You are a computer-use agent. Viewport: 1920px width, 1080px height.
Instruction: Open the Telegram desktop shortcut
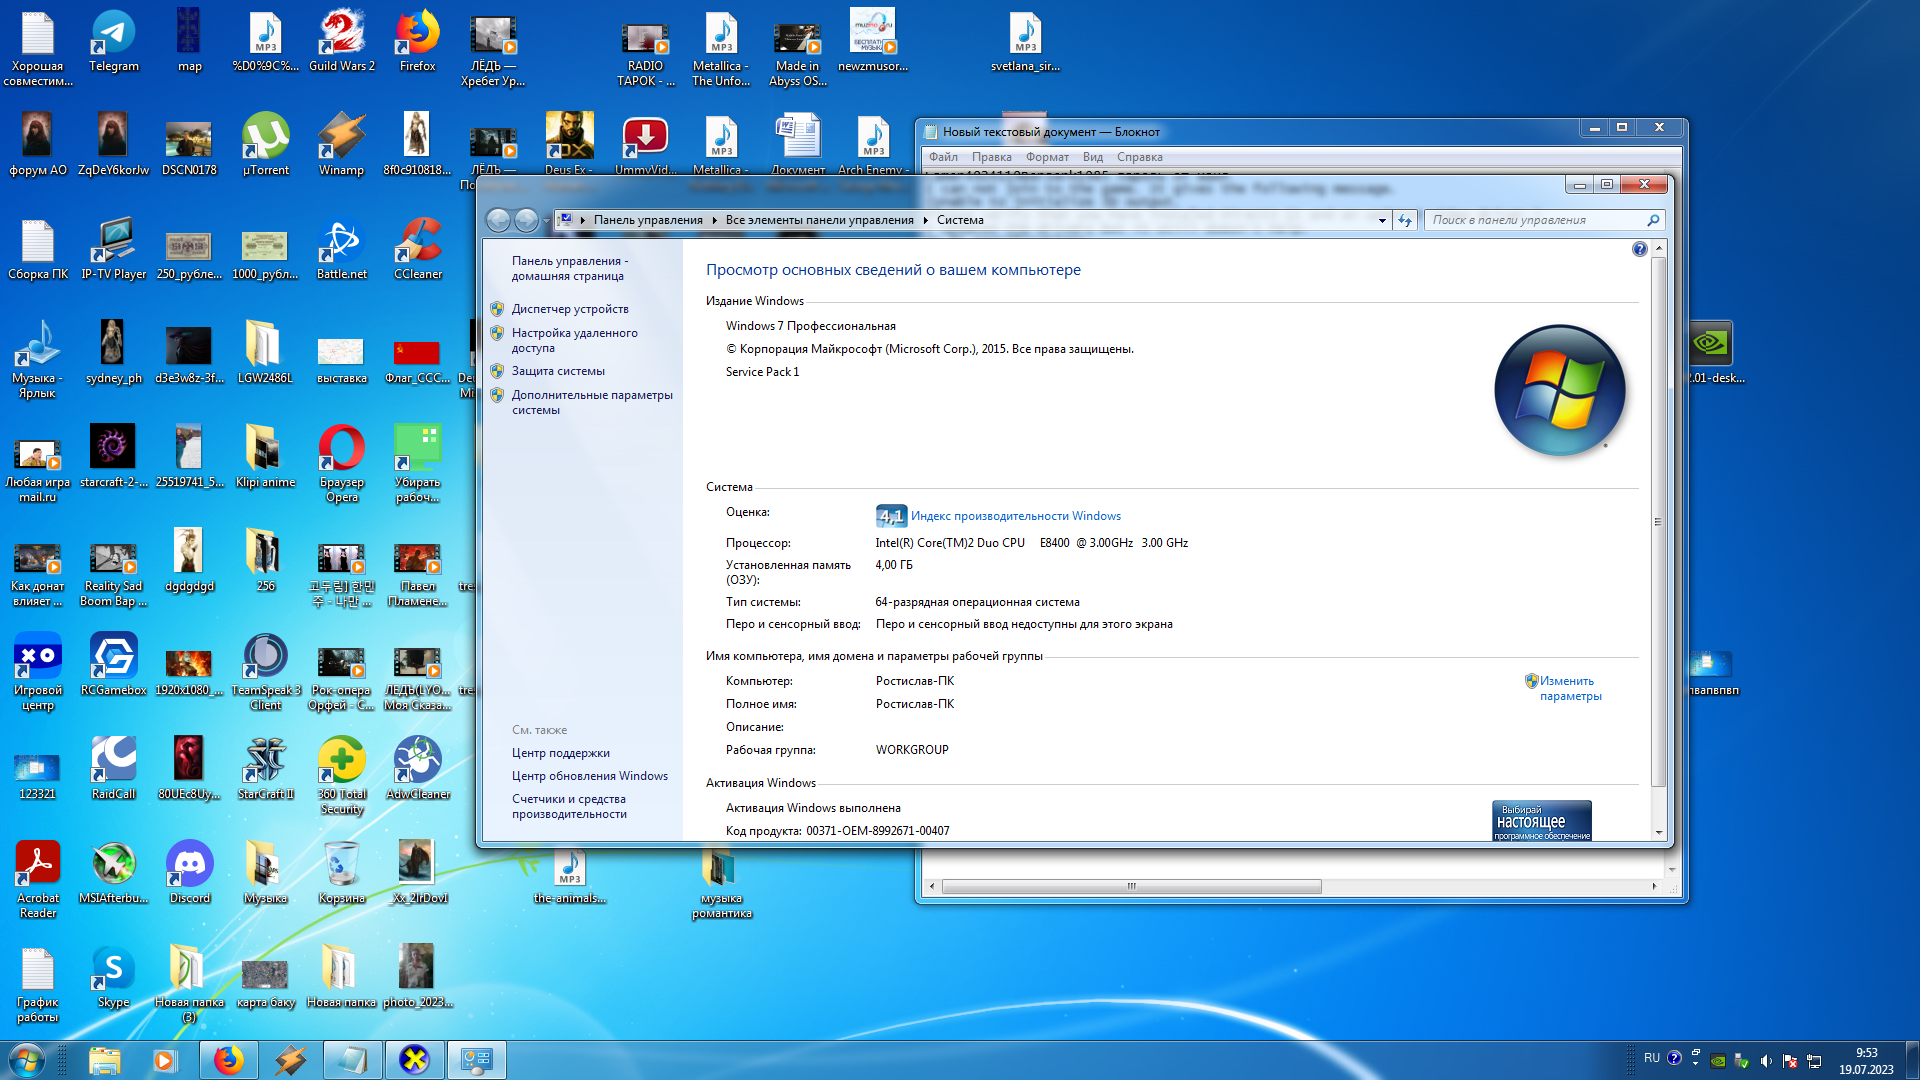coord(113,41)
